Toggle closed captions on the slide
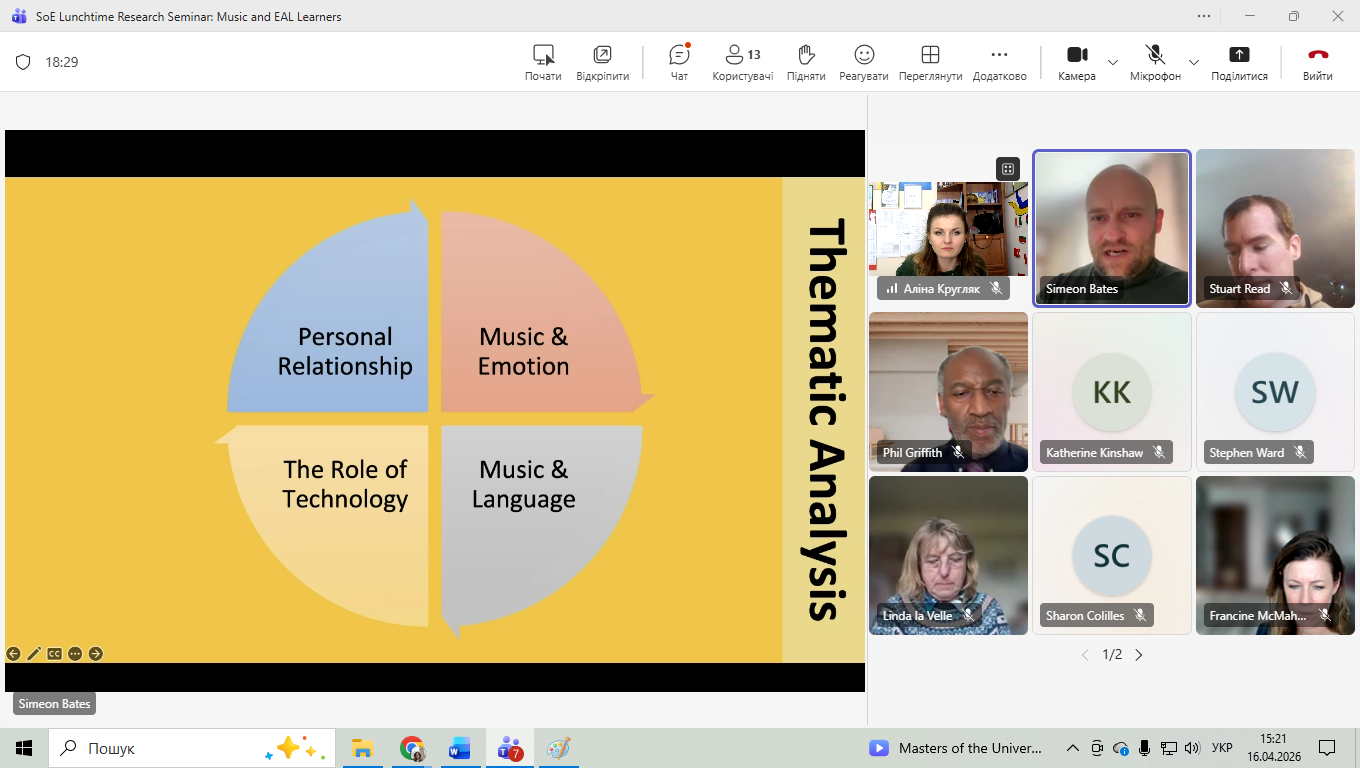Screen dimensions: 1360x768 [55, 654]
